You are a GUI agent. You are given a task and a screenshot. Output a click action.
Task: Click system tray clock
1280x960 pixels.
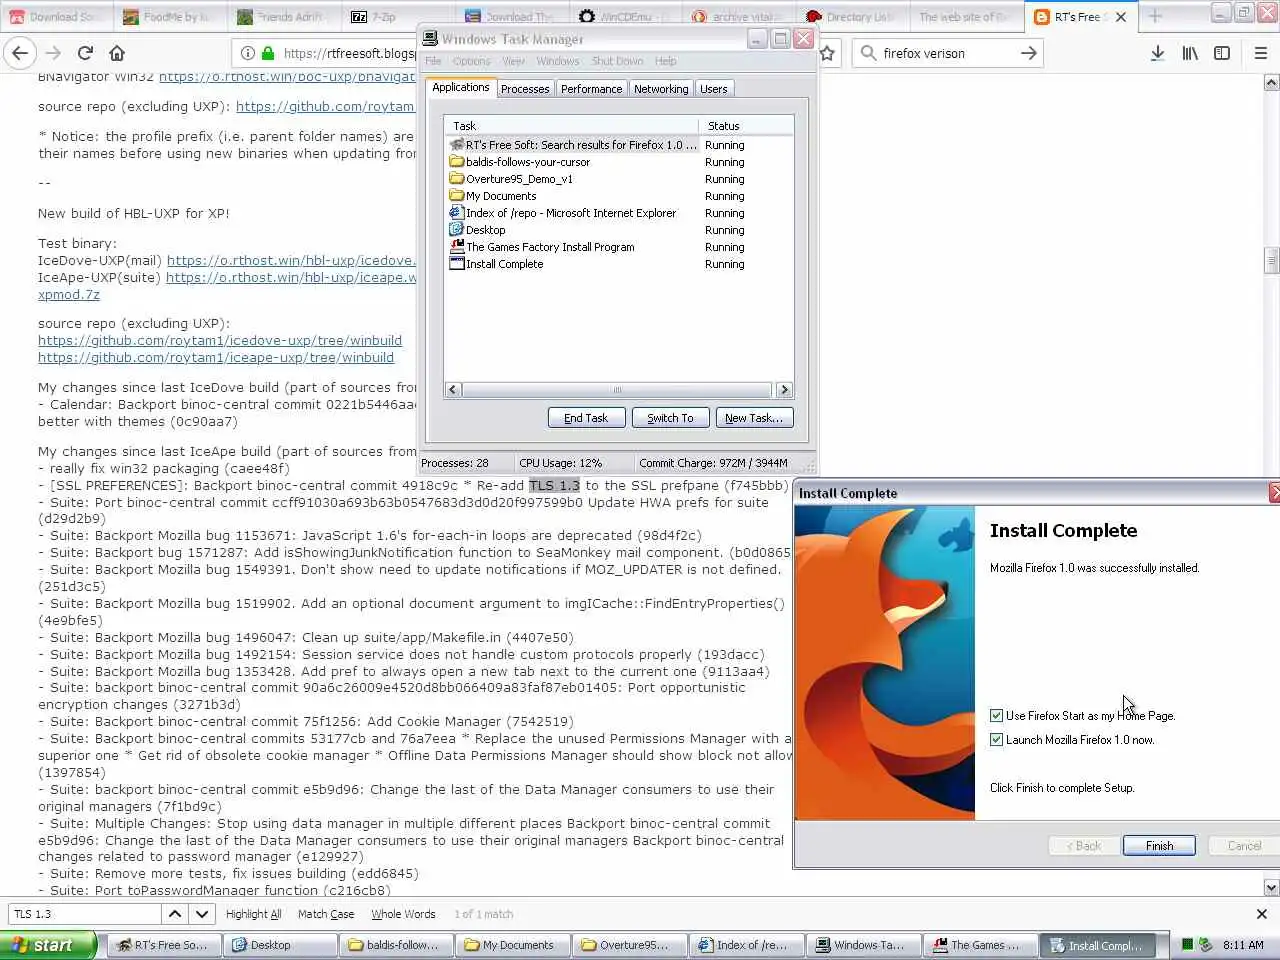(1243, 945)
